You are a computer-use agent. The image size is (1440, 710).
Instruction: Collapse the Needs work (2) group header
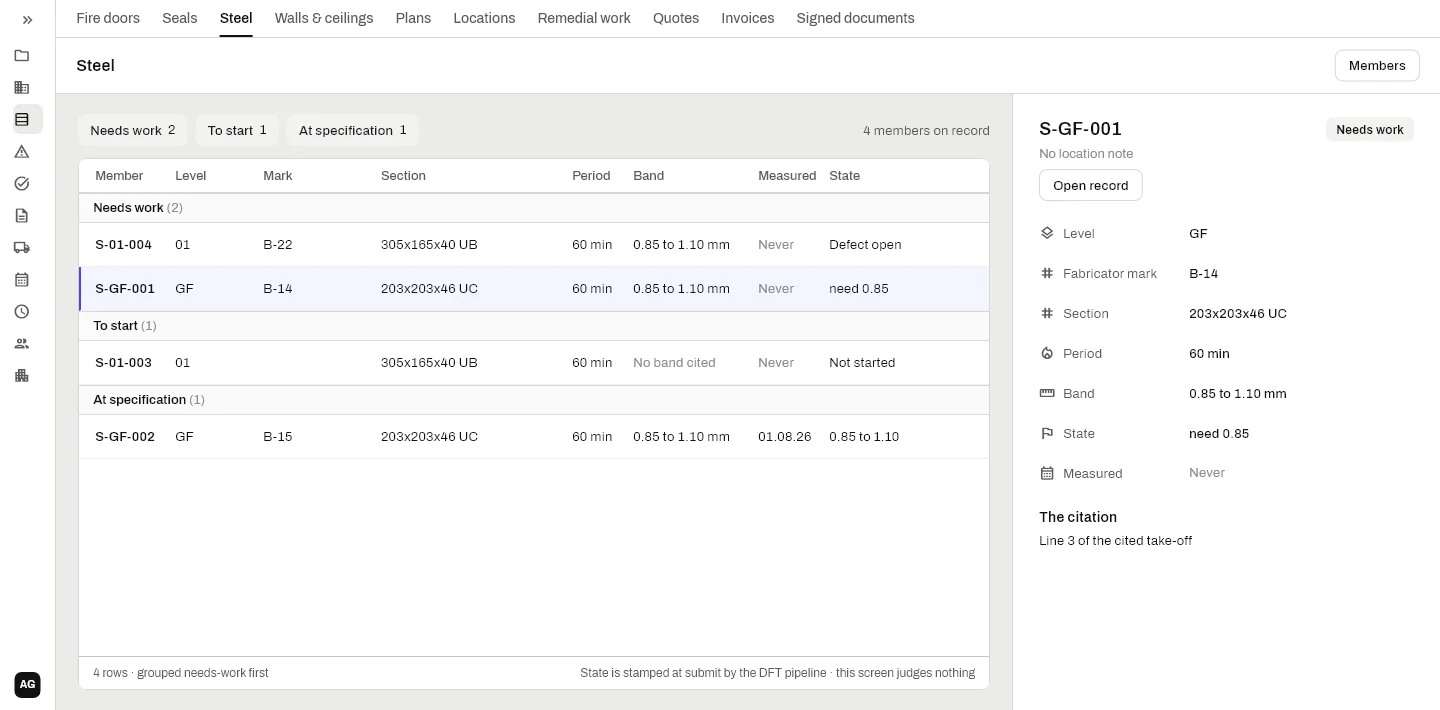point(534,208)
